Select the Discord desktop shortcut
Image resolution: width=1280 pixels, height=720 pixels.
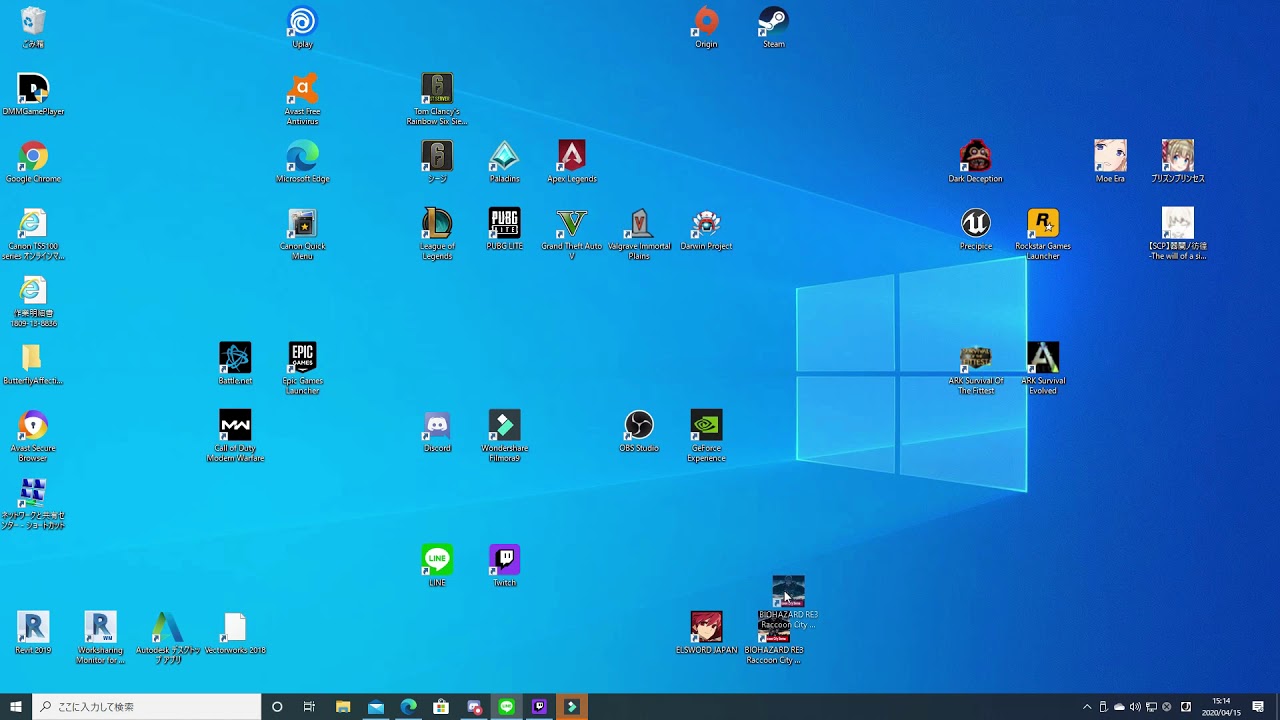[437, 431]
